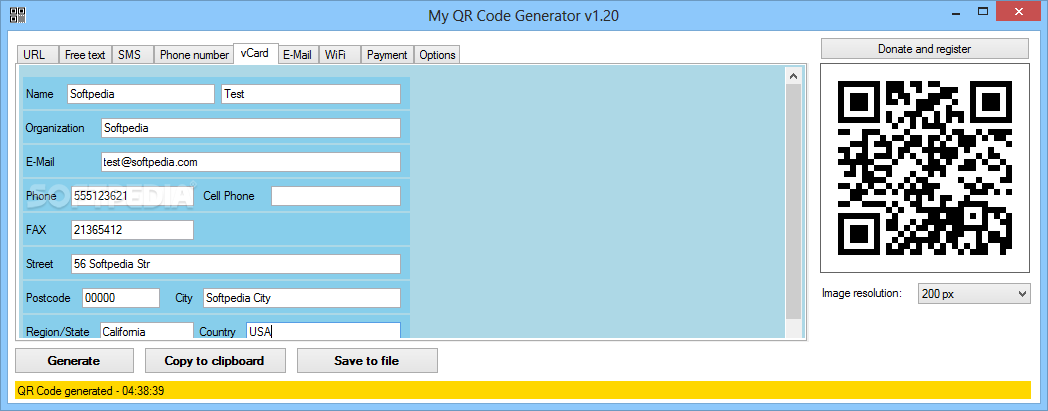
Task: Click the generated QR code image
Action: 925,168
